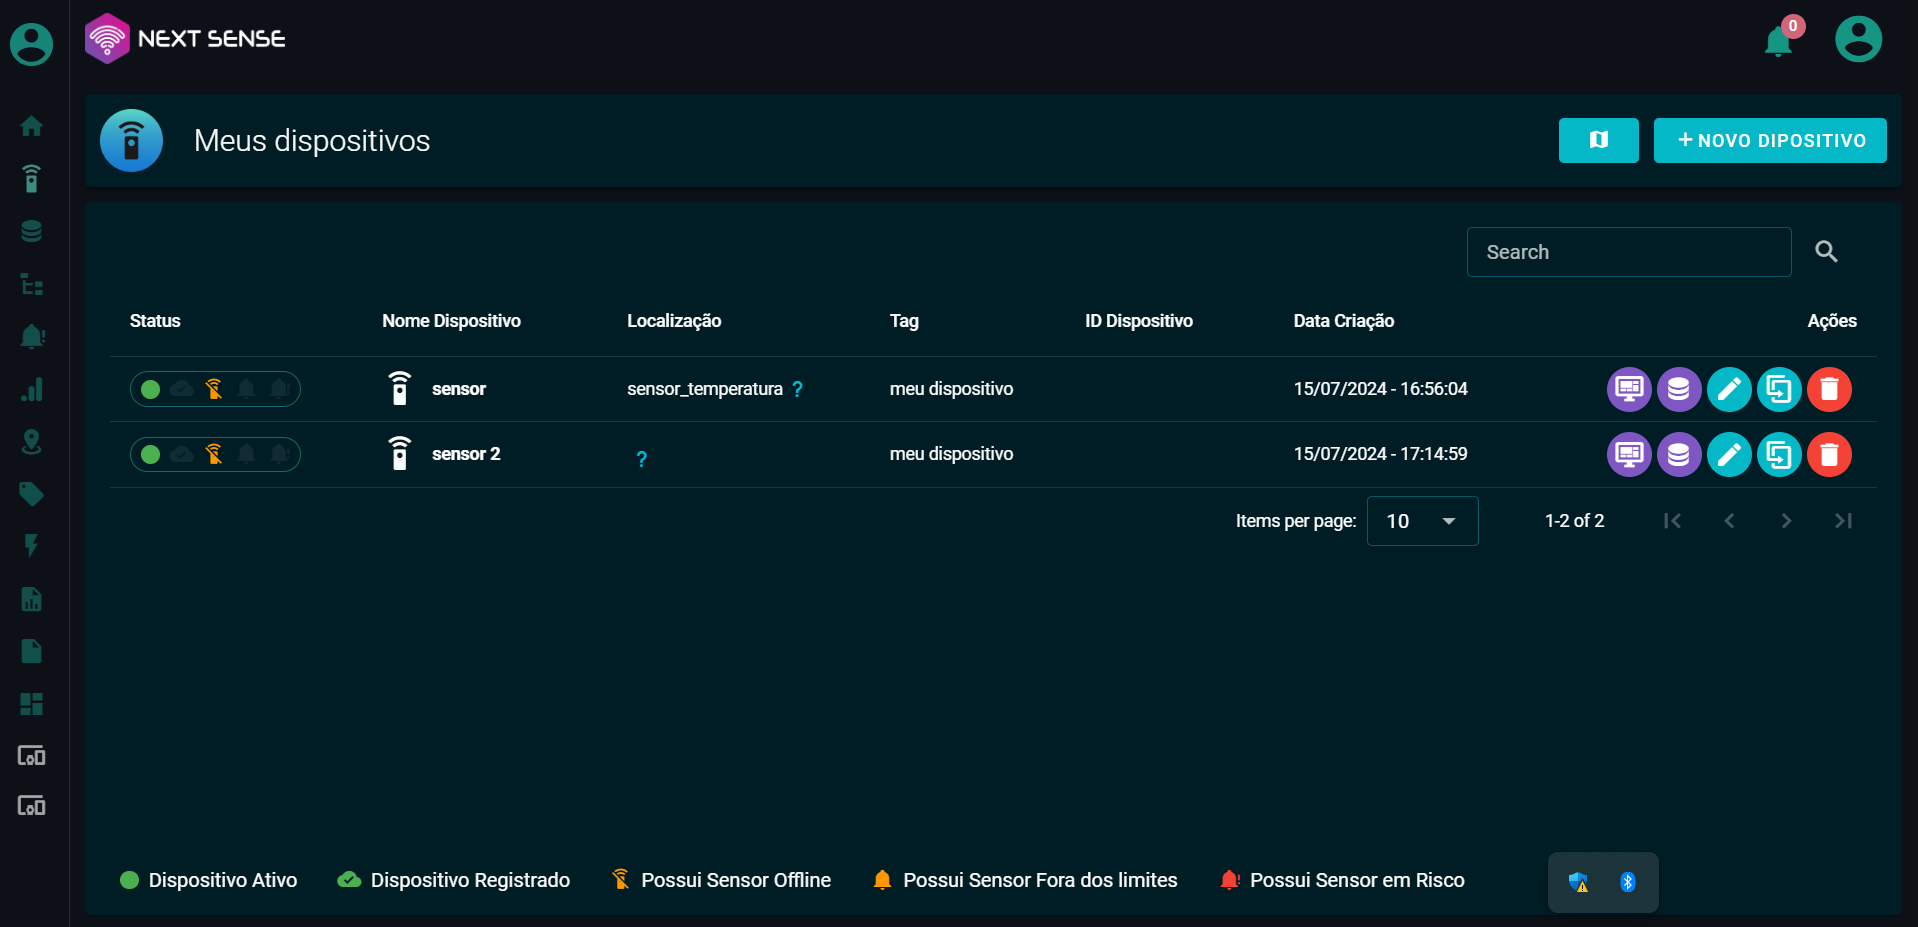1918x927 pixels.
Task: Click Meus dispositivos header round icon
Action: click(x=131, y=140)
